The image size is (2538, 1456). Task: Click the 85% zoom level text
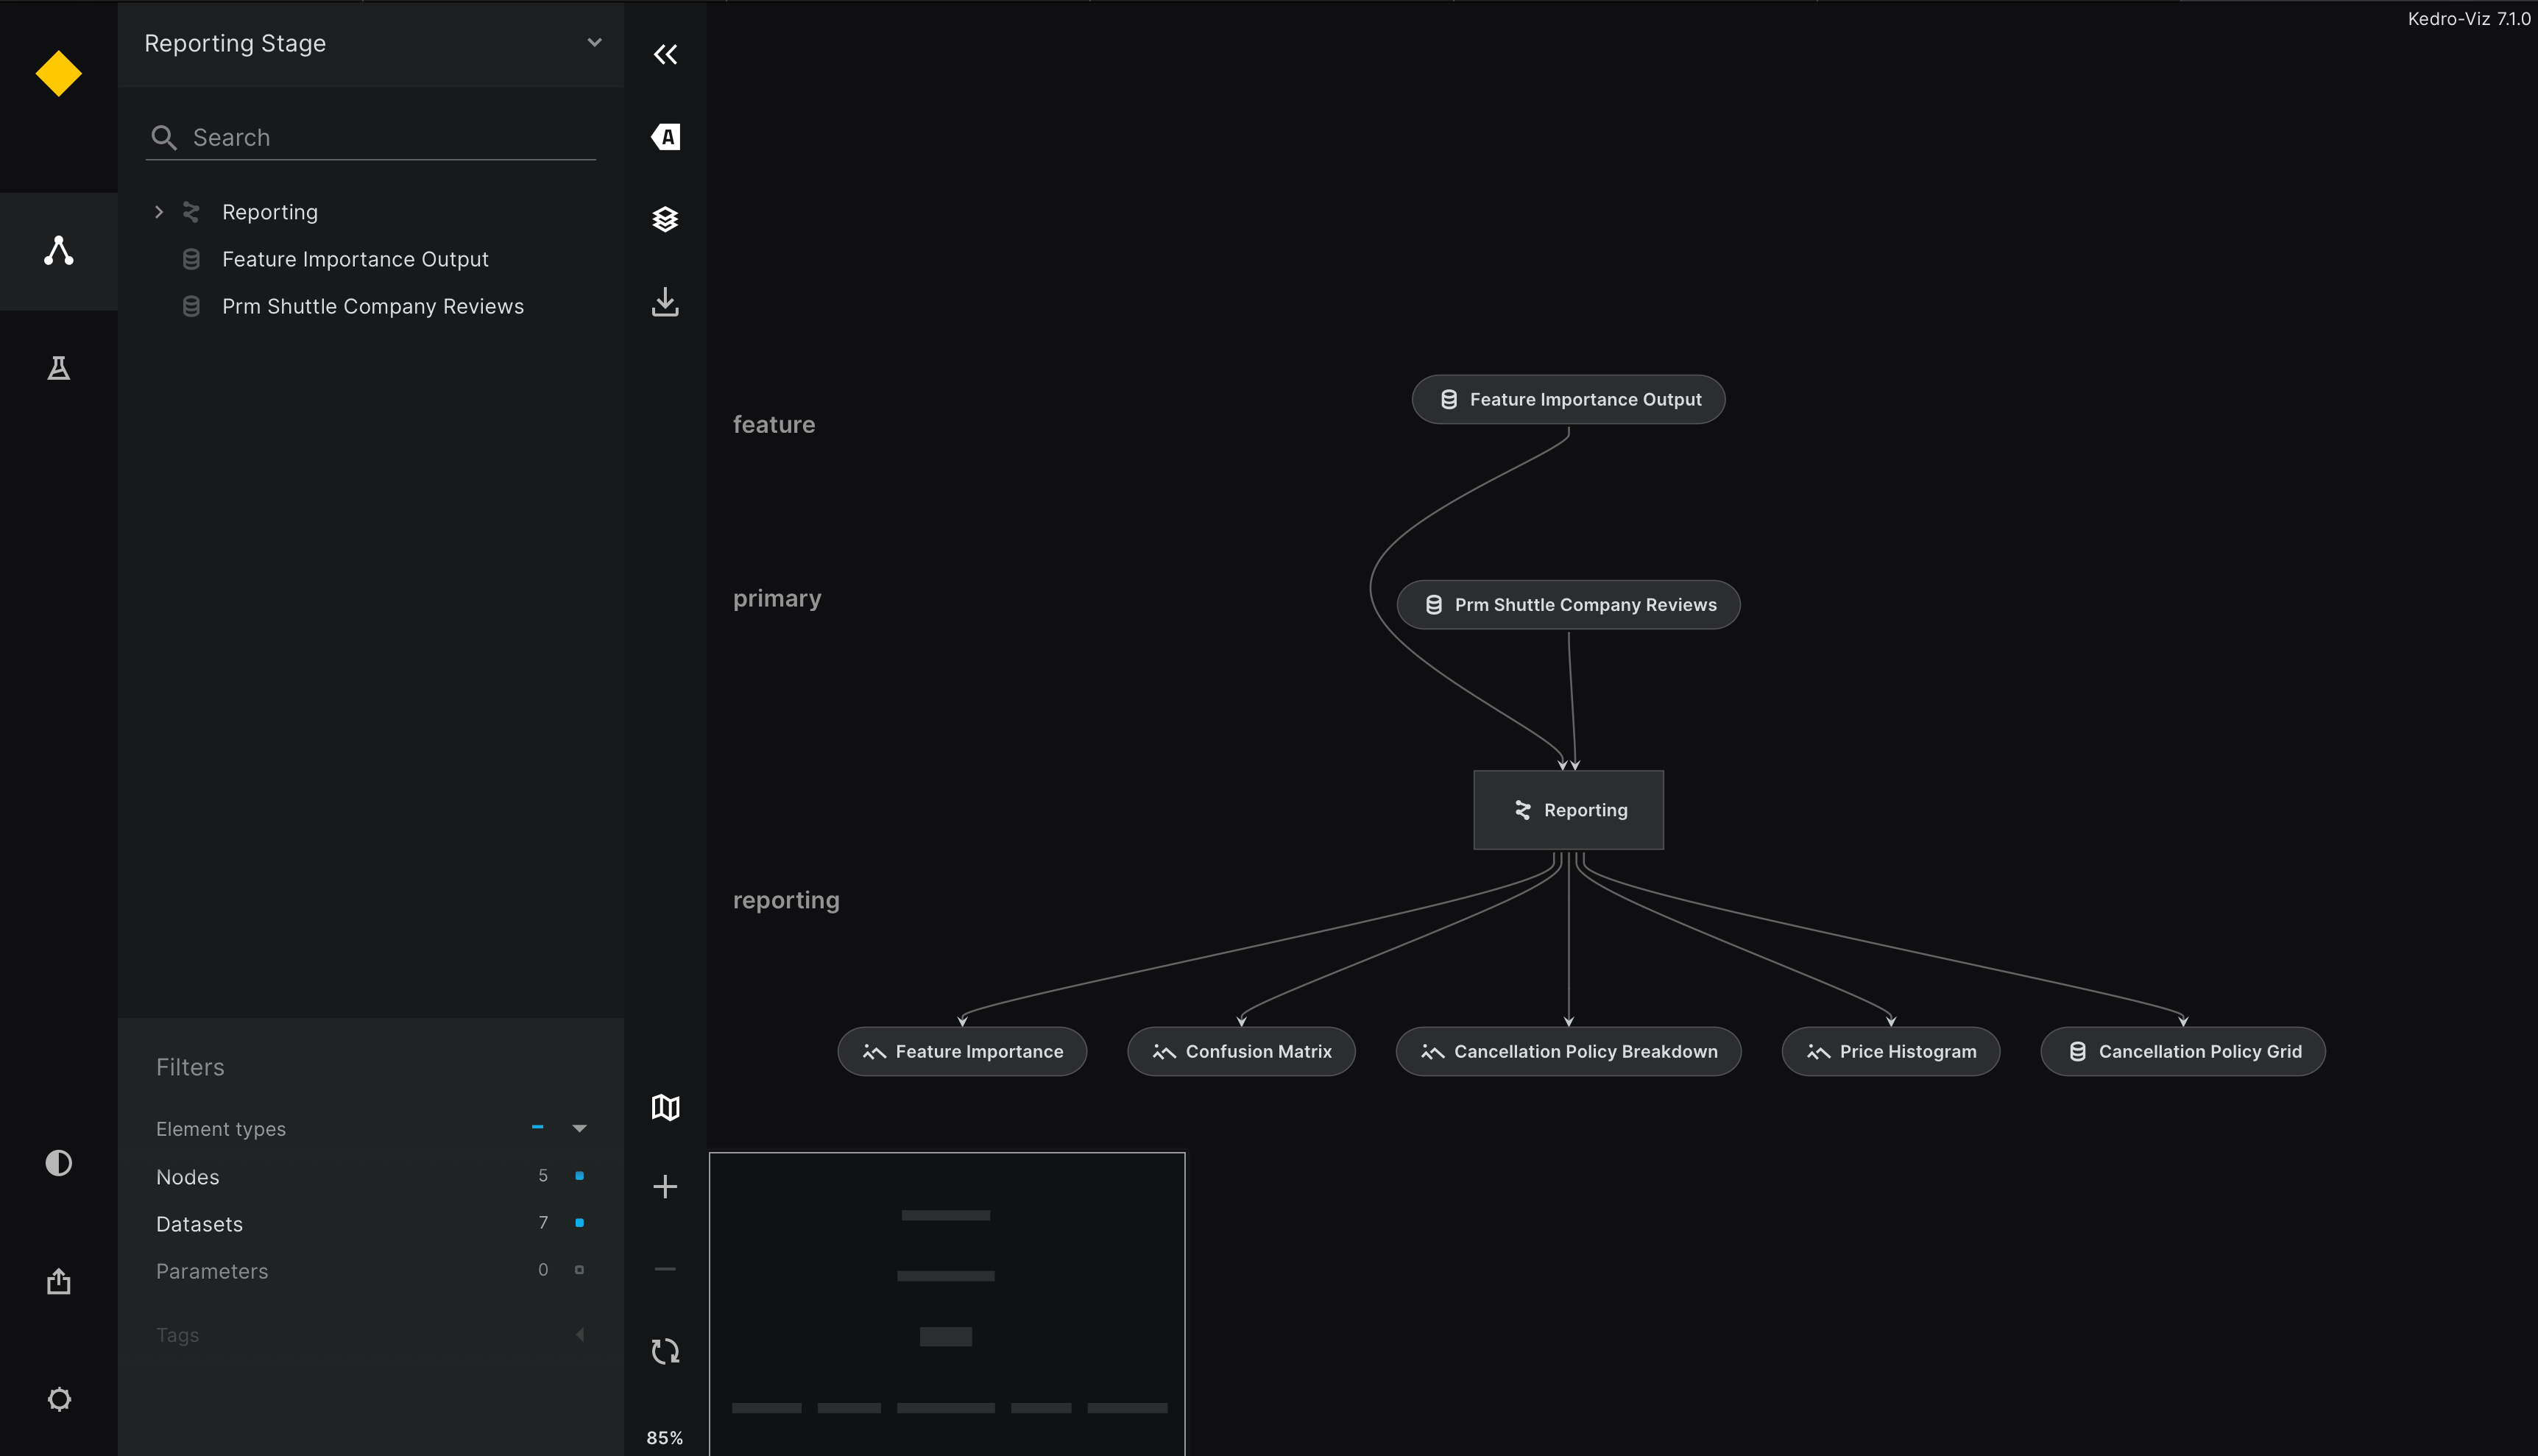(664, 1437)
